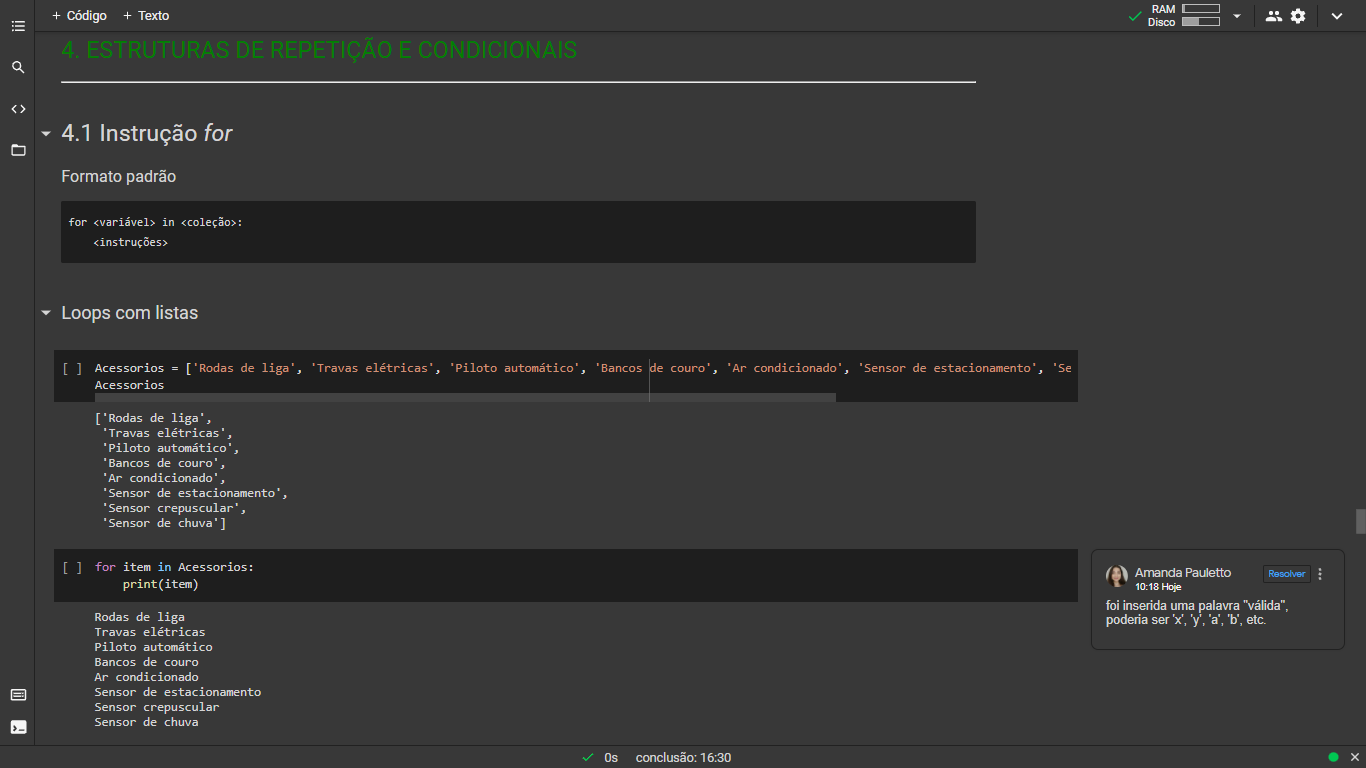Click the second-line 'Acessorios' in the first code cell
This screenshot has height=768, width=1366.
(x=129, y=385)
